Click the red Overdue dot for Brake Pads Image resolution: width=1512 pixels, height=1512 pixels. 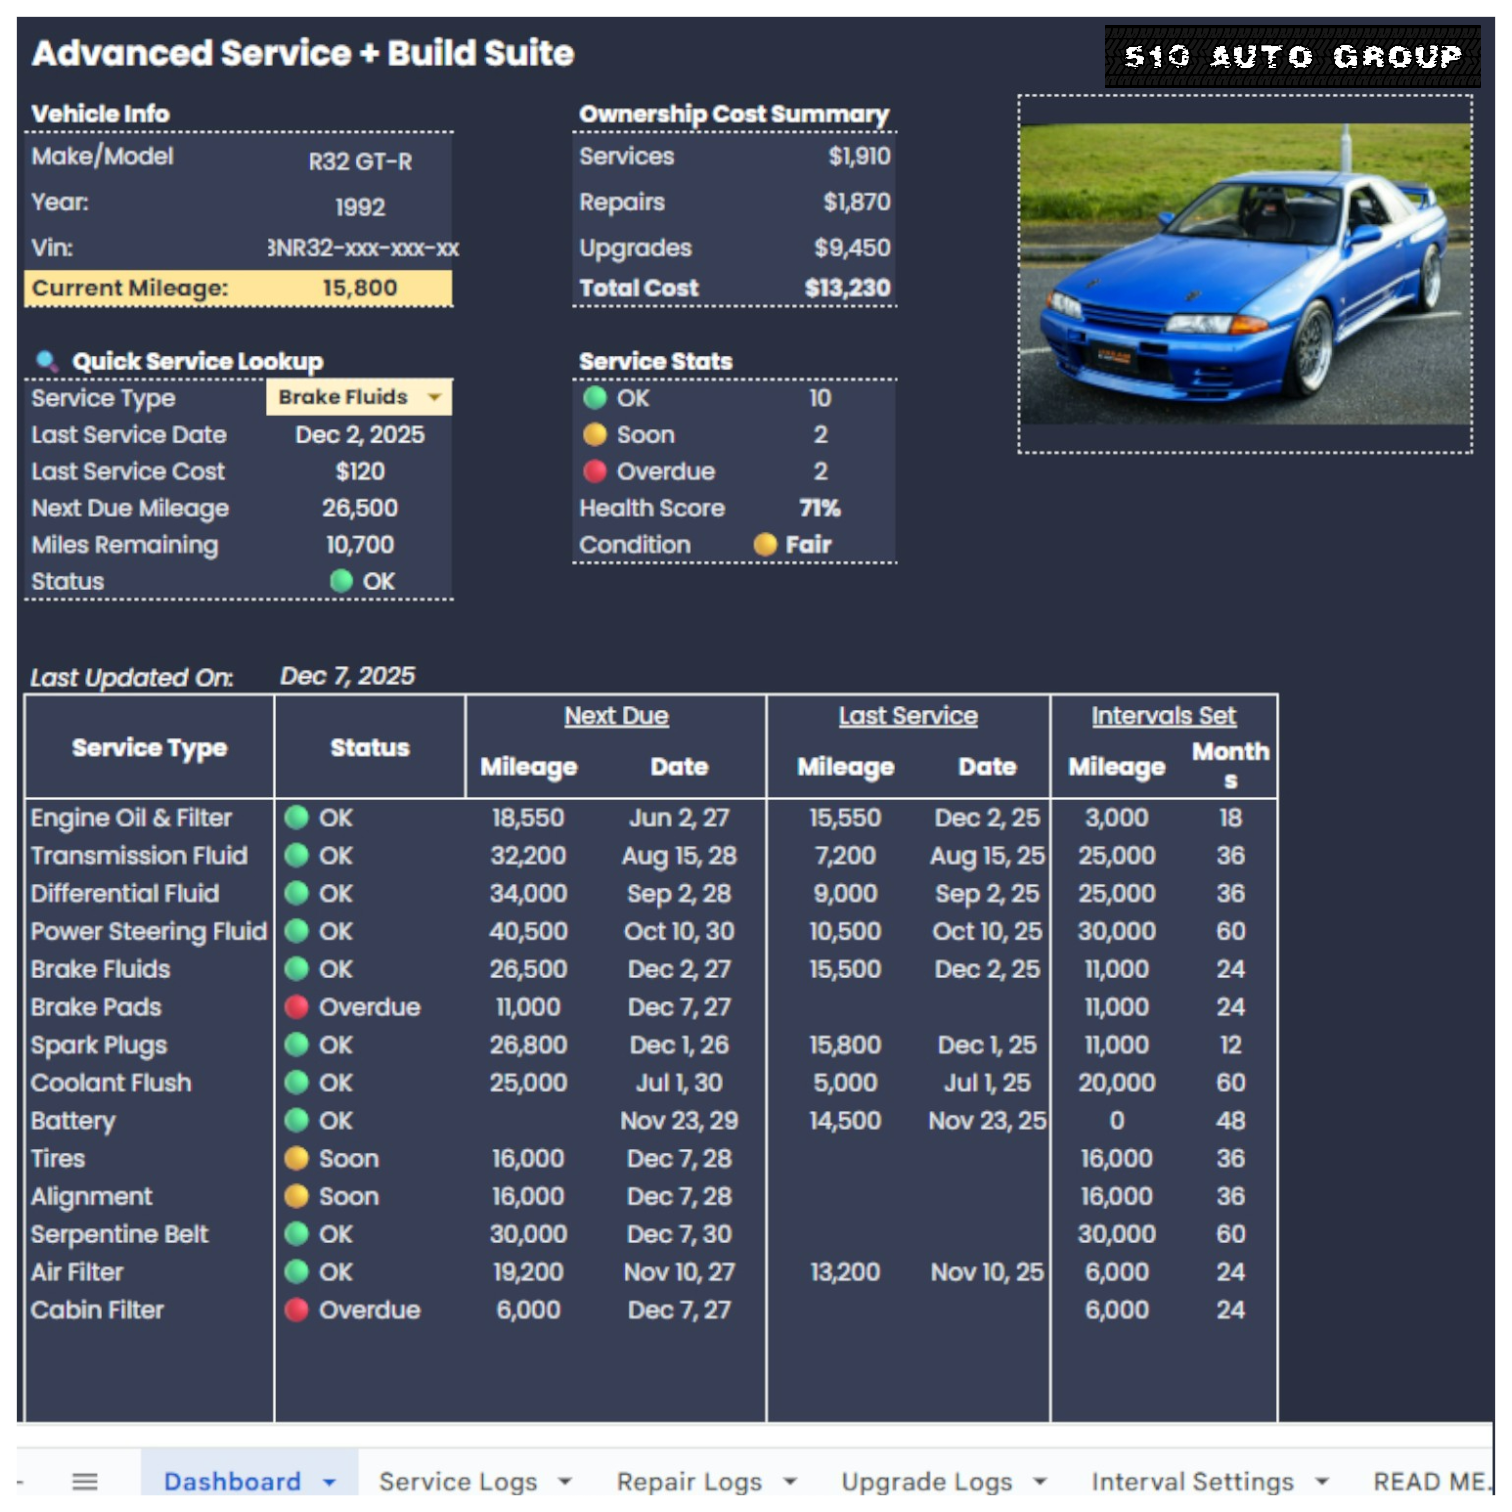pyautogui.click(x=296, y=1007)
